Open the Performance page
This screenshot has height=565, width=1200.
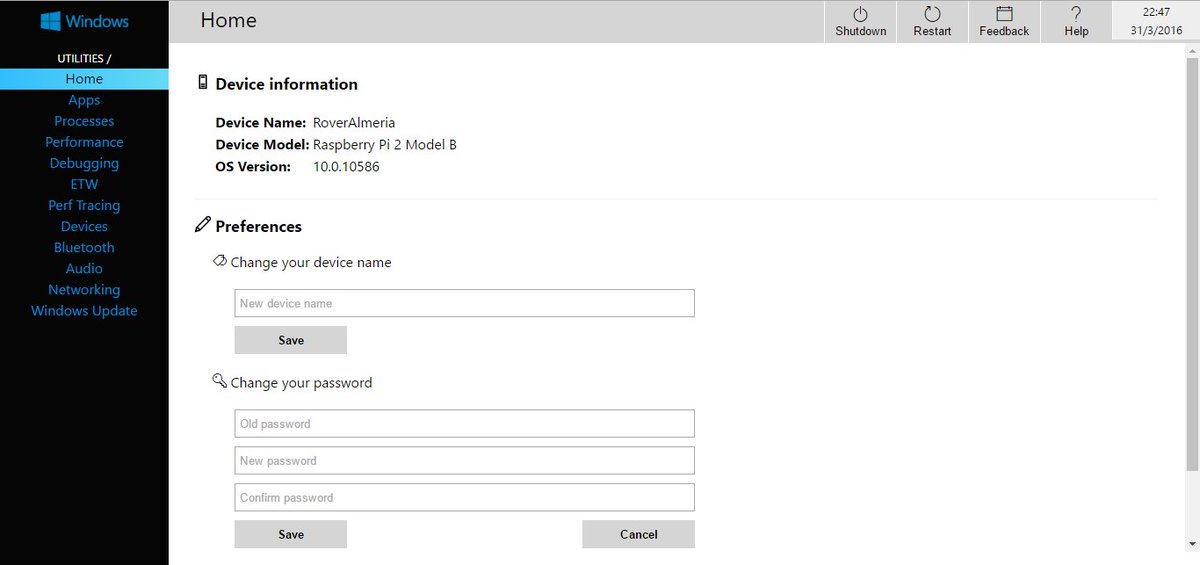pos(84,142)
